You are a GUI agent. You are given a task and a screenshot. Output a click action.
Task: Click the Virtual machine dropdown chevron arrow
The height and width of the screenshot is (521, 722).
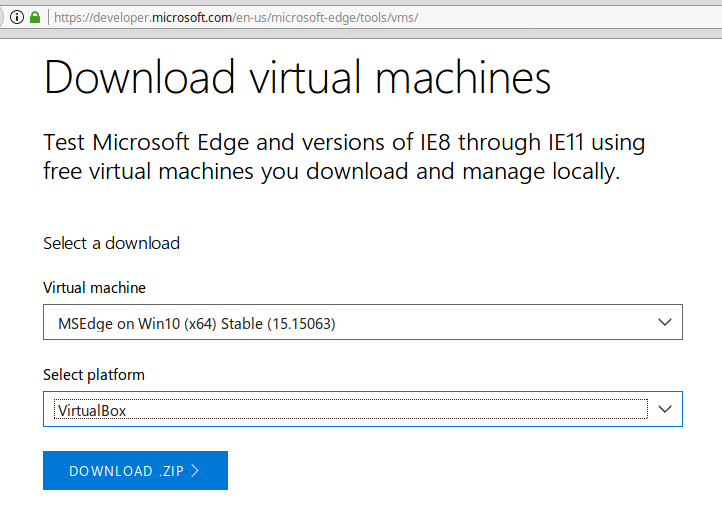coord(664,322)
